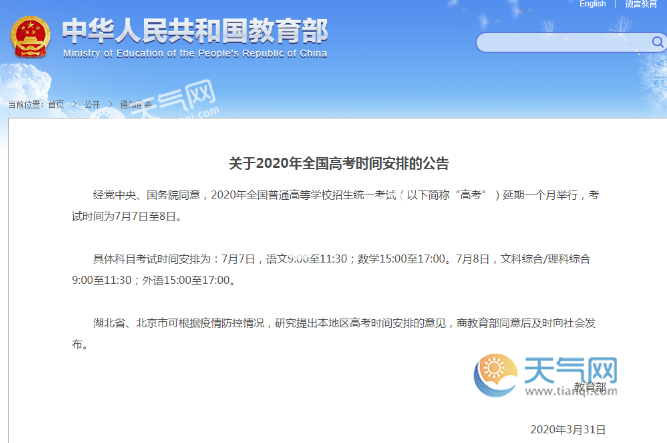This screenshot has height=443, width=667.
Task: Switch to the English version link
Action: (593, 4)
